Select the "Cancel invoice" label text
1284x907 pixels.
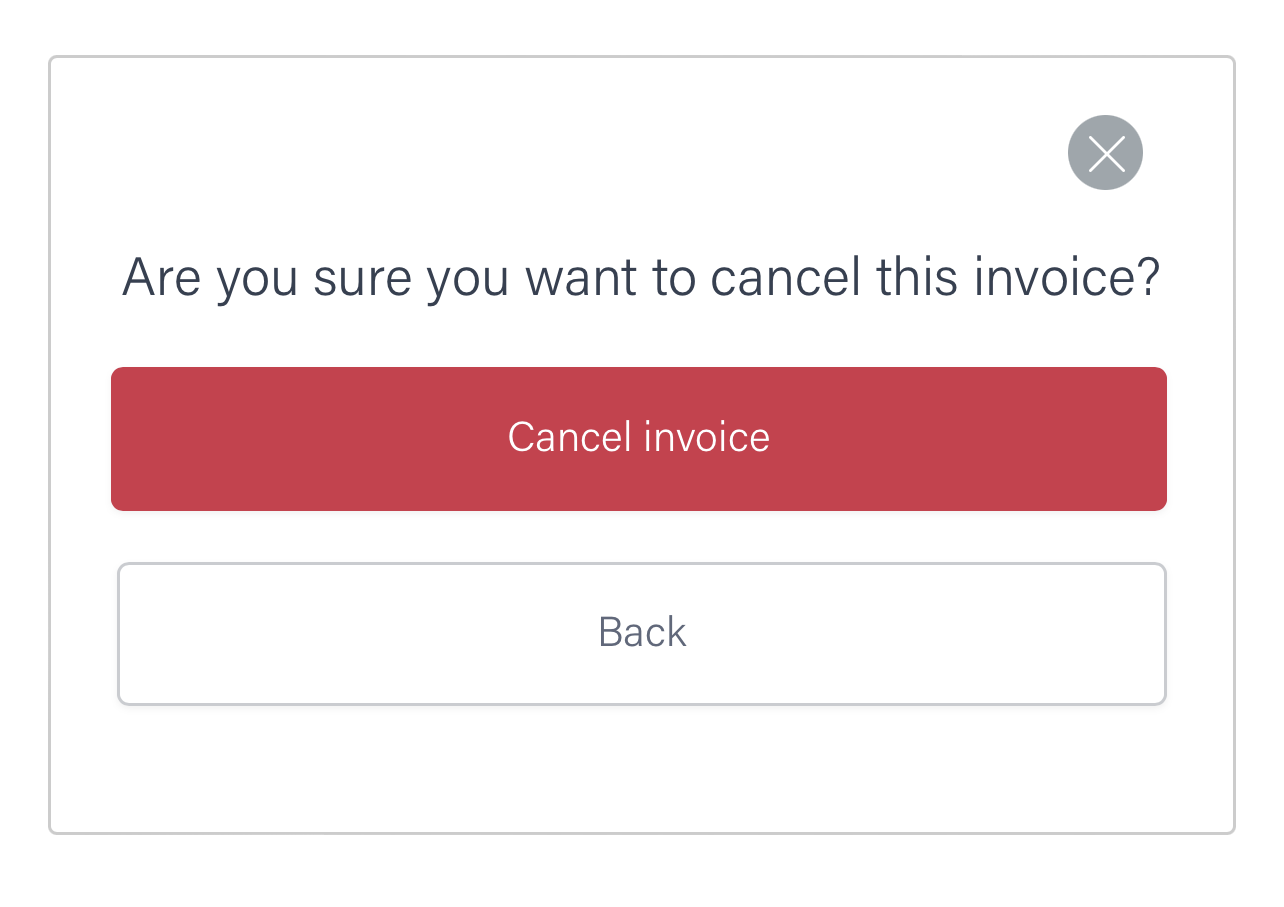pyautogui.click(x=638, y=438)
